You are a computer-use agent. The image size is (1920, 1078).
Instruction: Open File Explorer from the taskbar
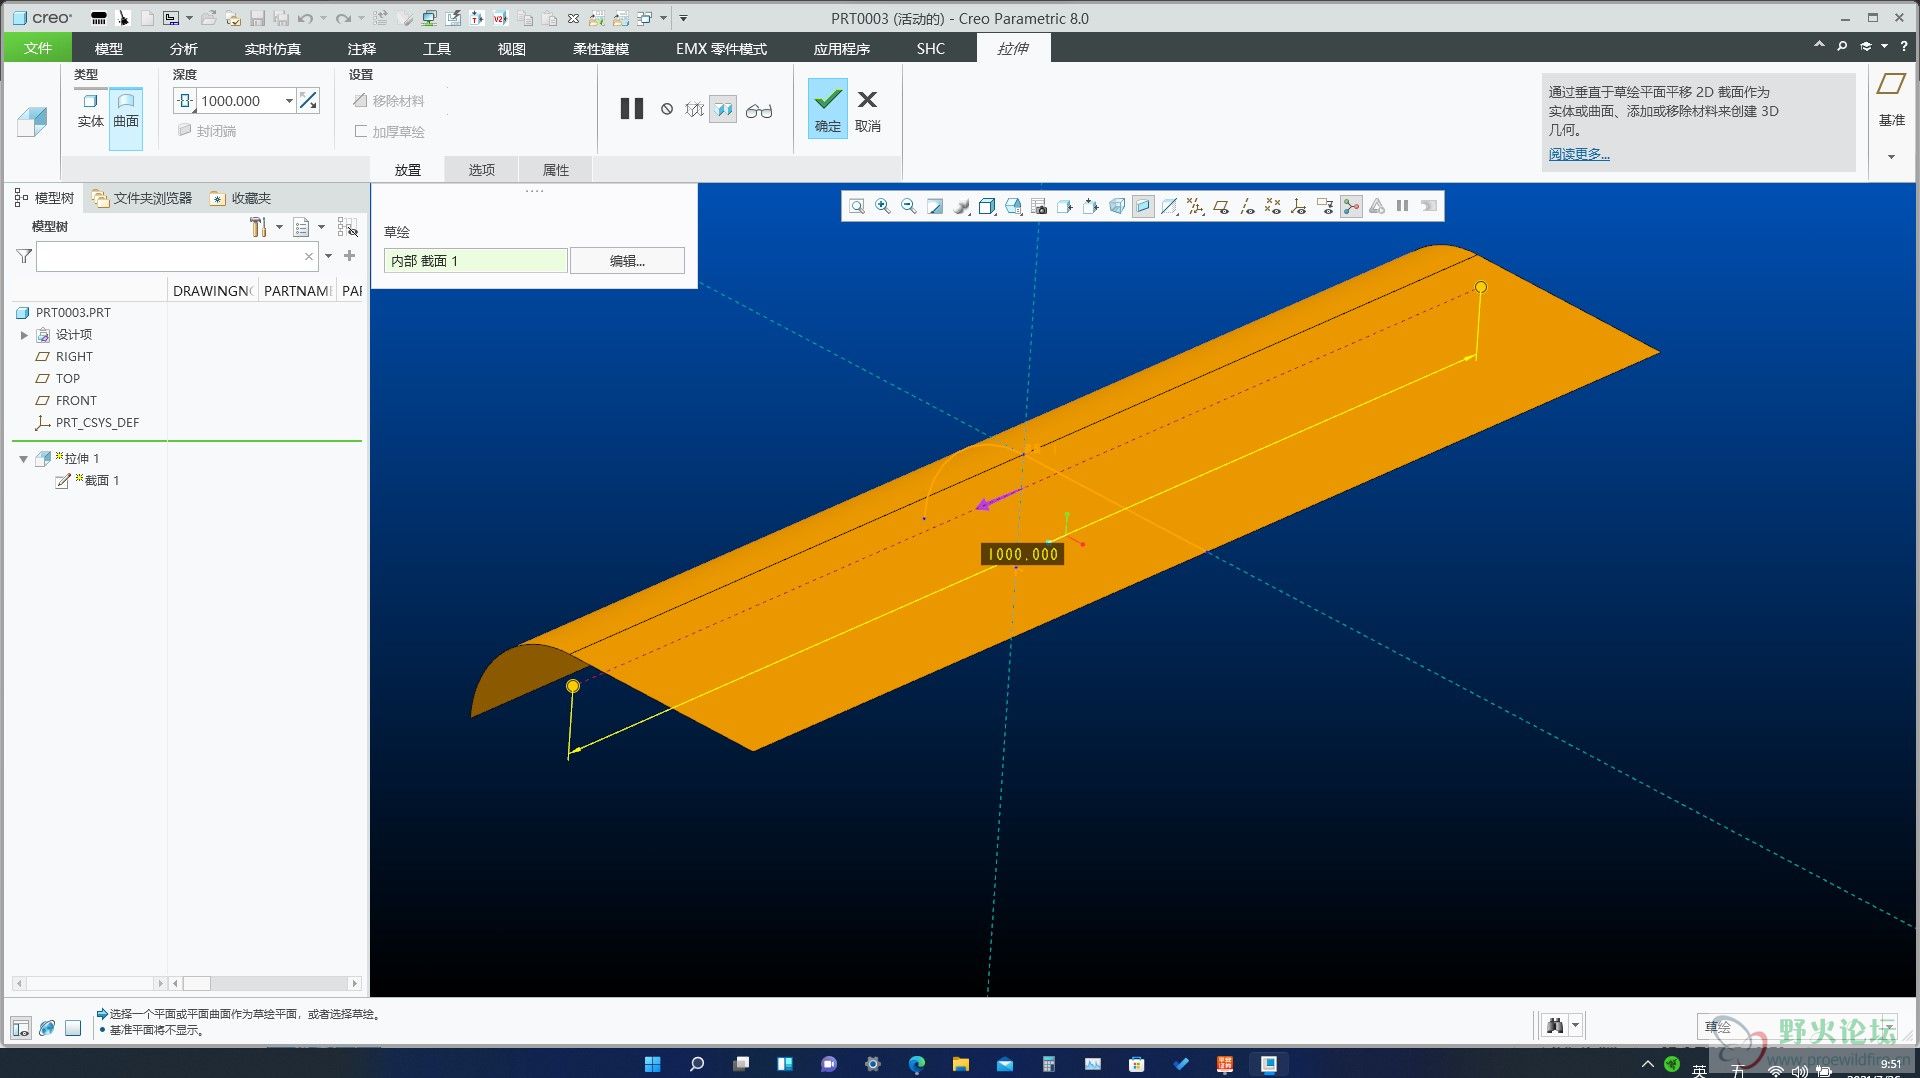pyautogui.click(x=961, y=1064)
